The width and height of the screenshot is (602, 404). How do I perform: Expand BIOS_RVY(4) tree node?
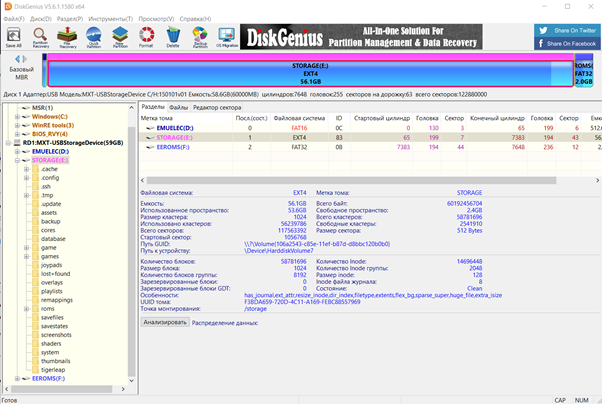pyautogui.click(x=17, y=134)
